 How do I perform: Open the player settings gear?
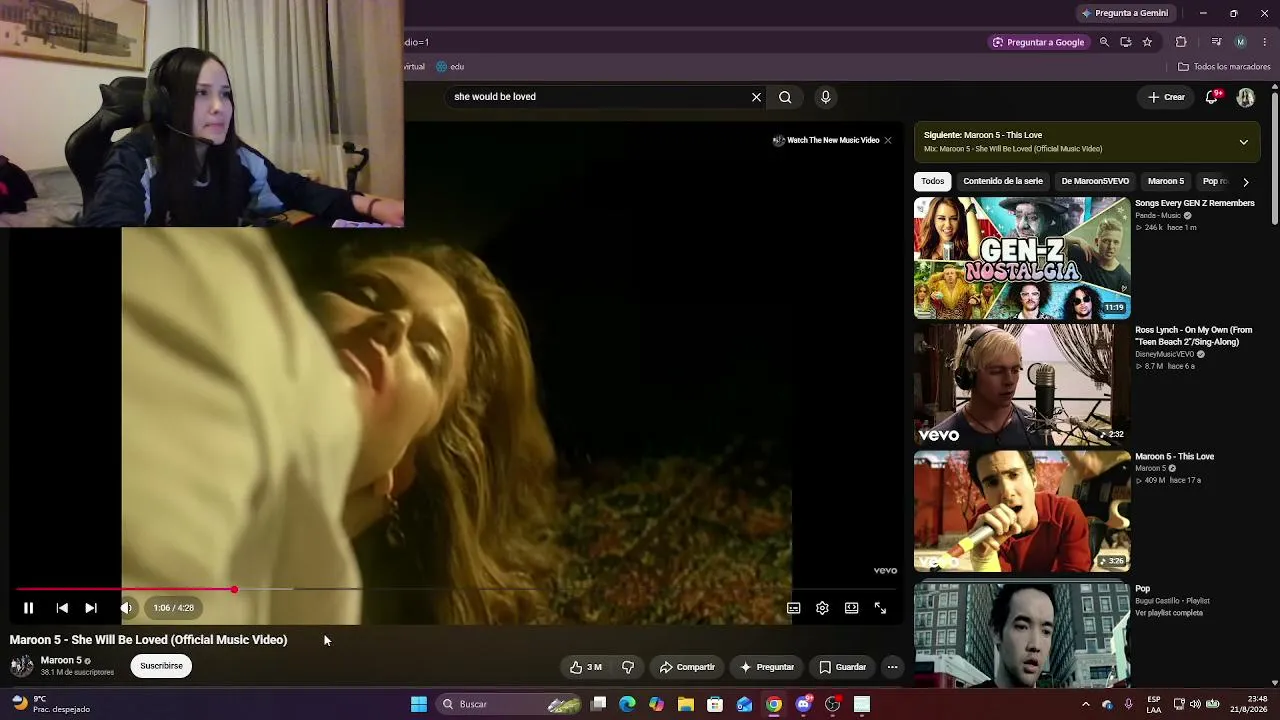pyautogui.click(x=822, y=608)
